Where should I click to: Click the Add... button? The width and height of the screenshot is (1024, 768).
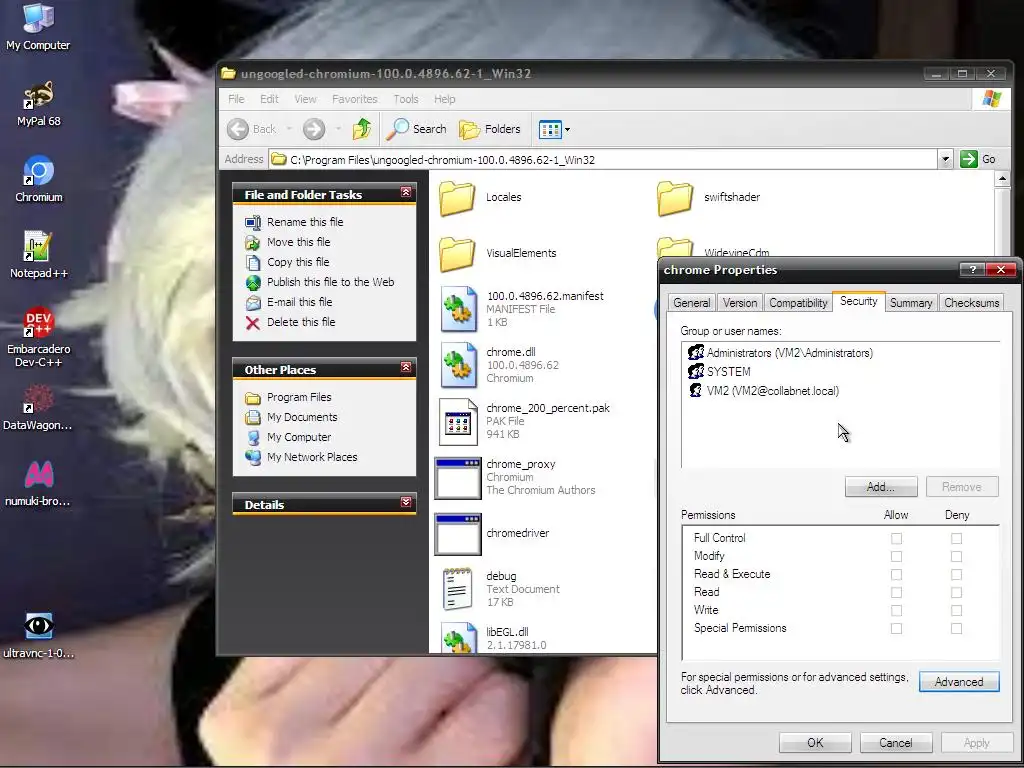[x=880, y=487]
